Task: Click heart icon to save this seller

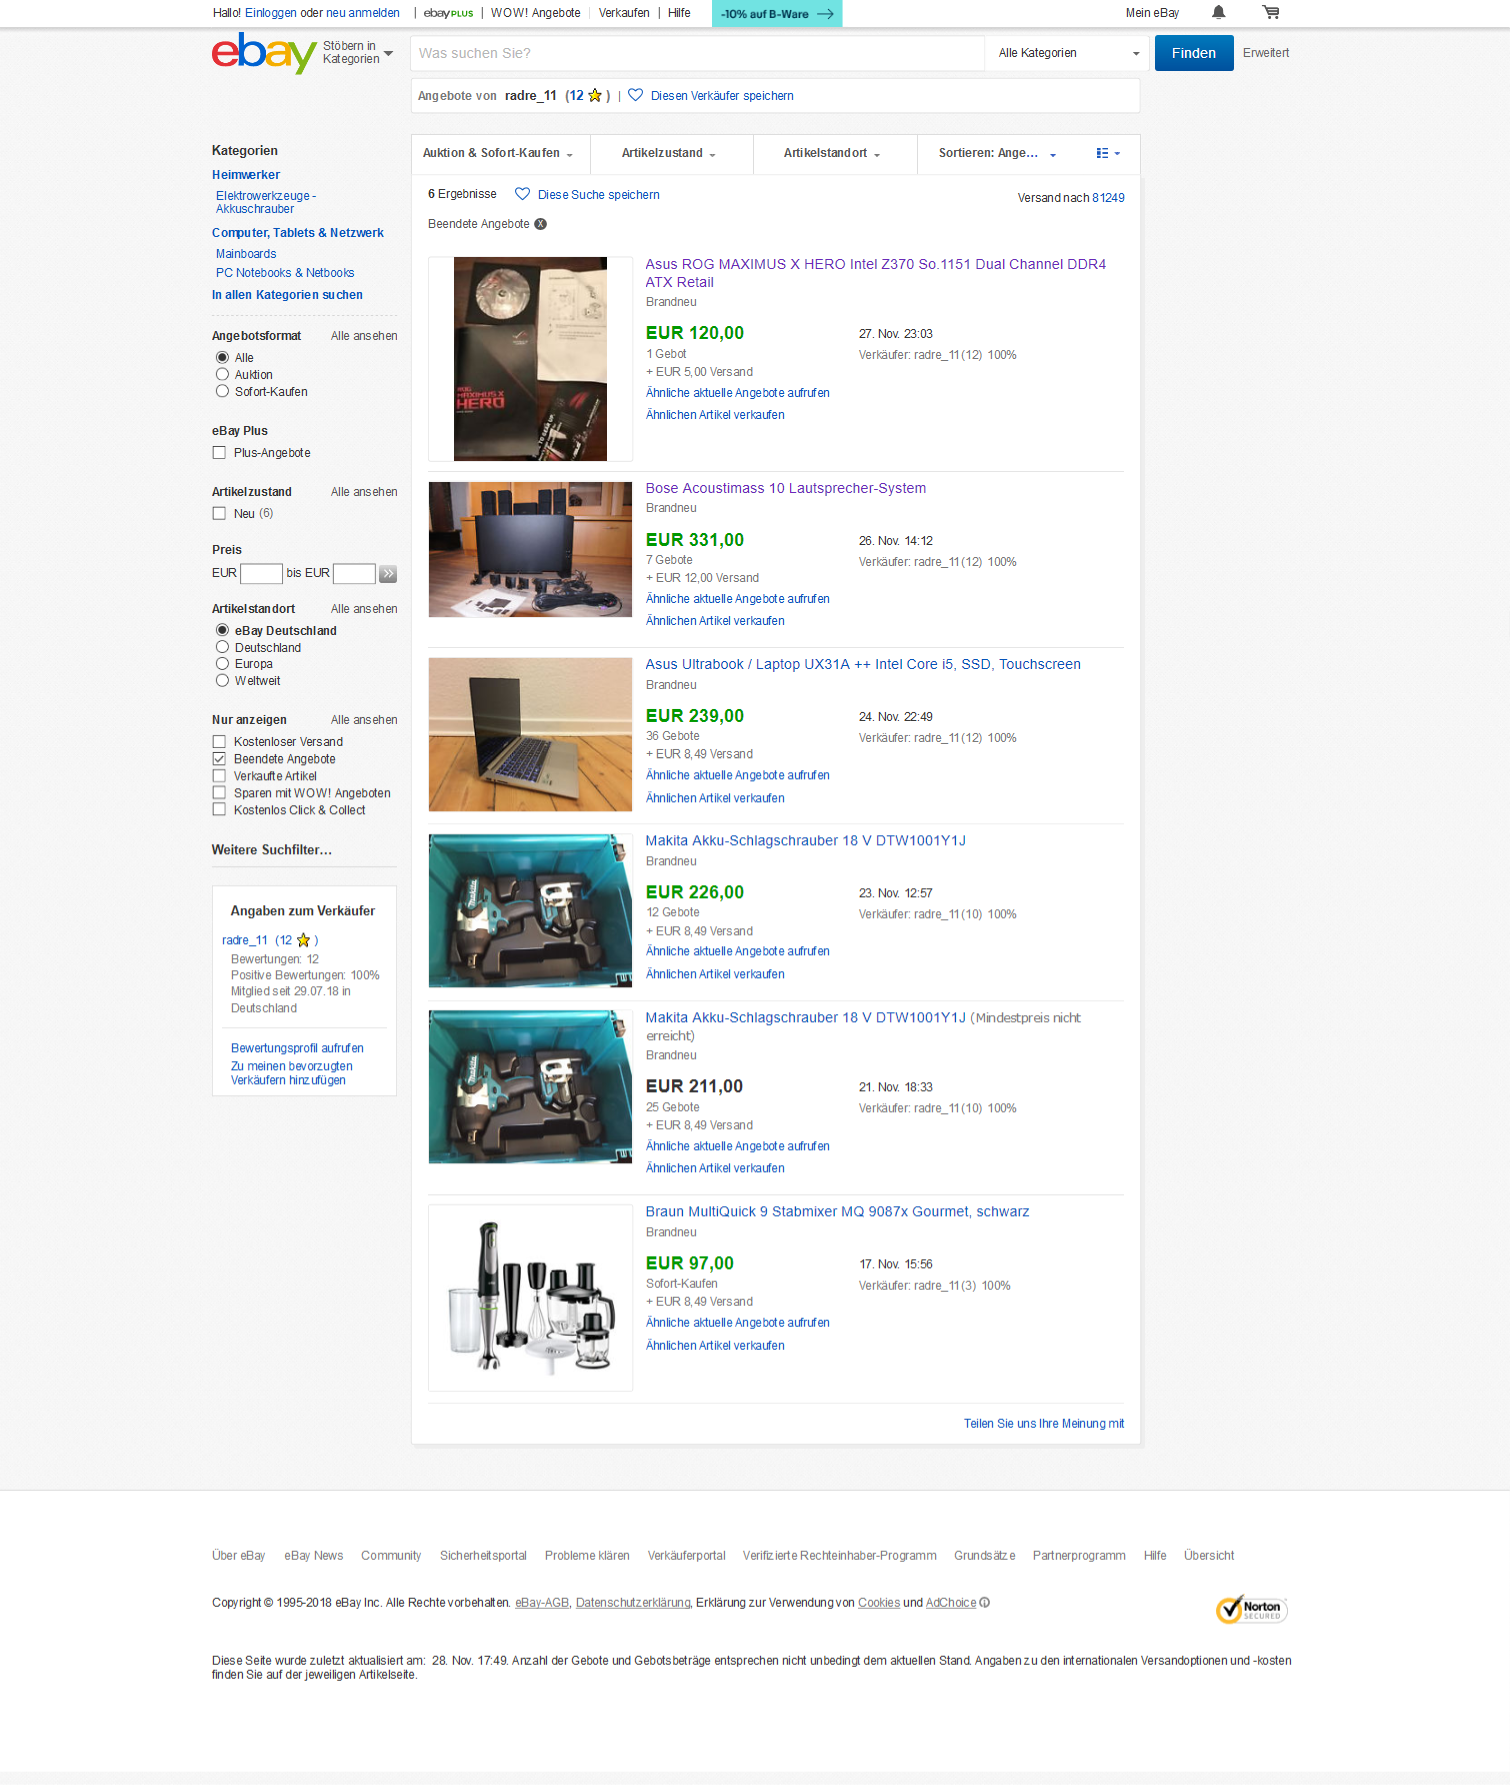Action: pos(635,95)
